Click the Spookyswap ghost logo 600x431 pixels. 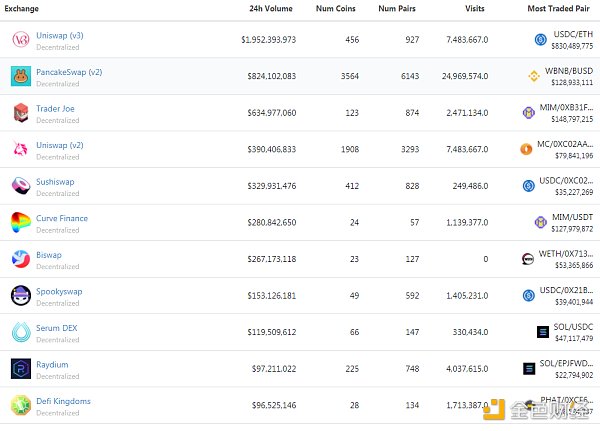[x=21, y=295]
